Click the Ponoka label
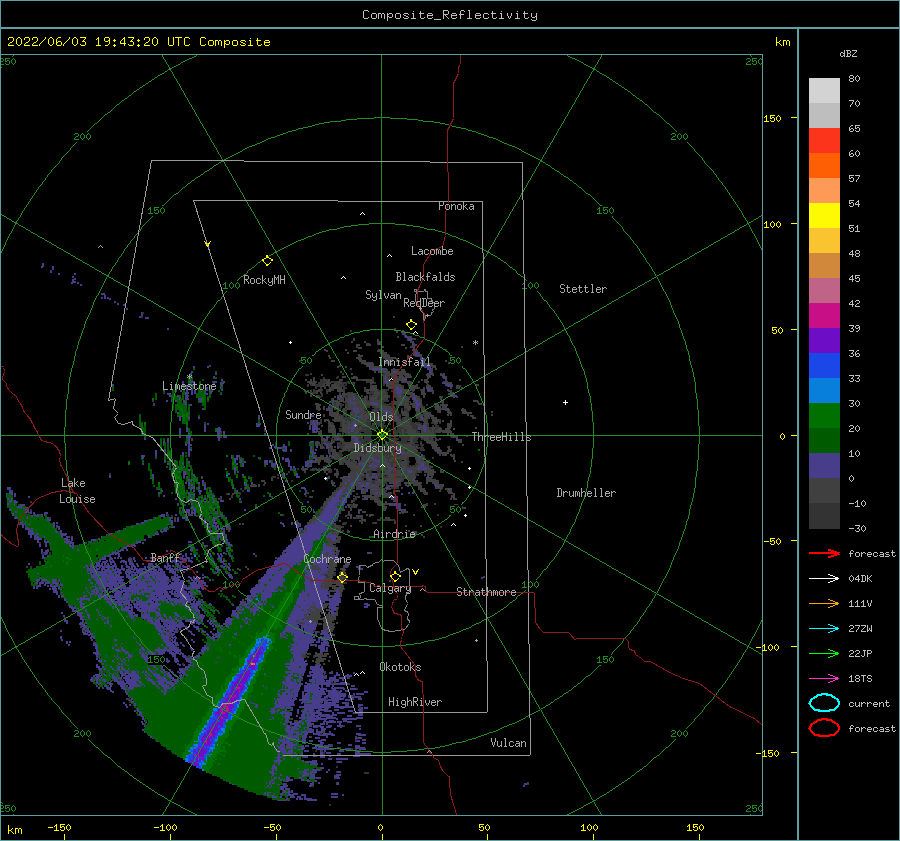Viewport: 900px width, 841px height. point(456,206)
